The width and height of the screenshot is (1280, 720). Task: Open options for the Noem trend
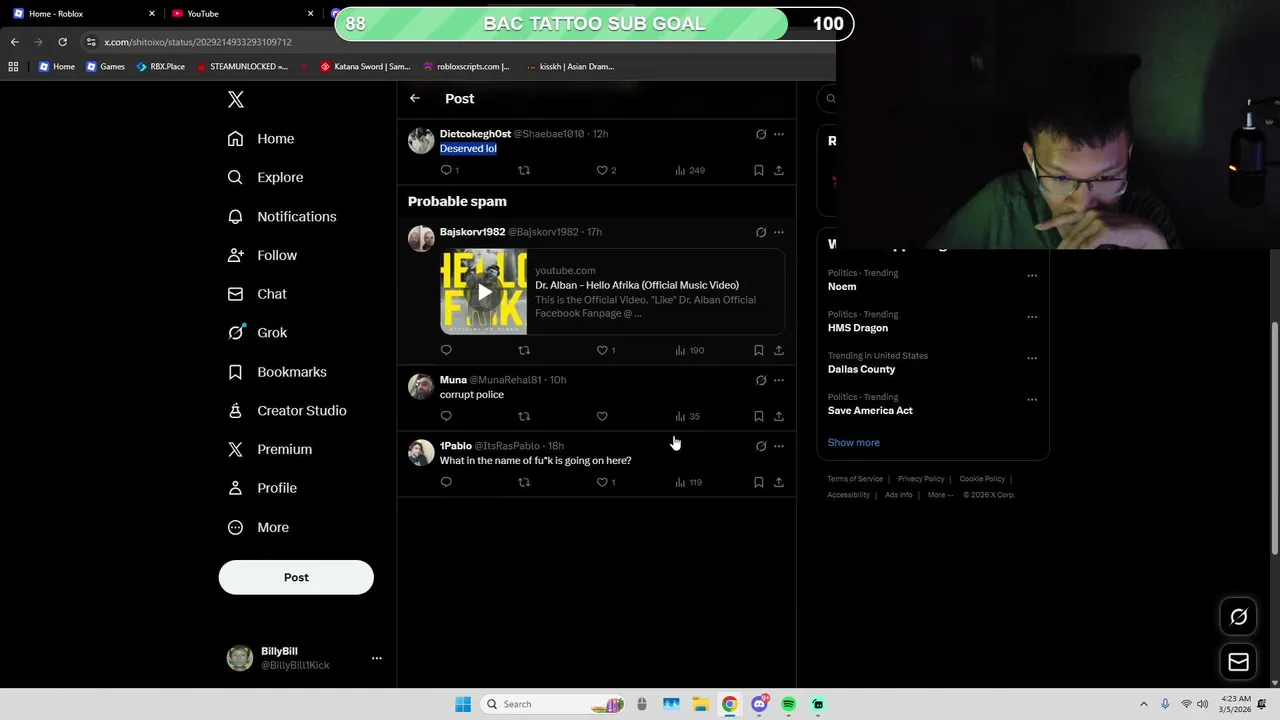[1031, 276]
